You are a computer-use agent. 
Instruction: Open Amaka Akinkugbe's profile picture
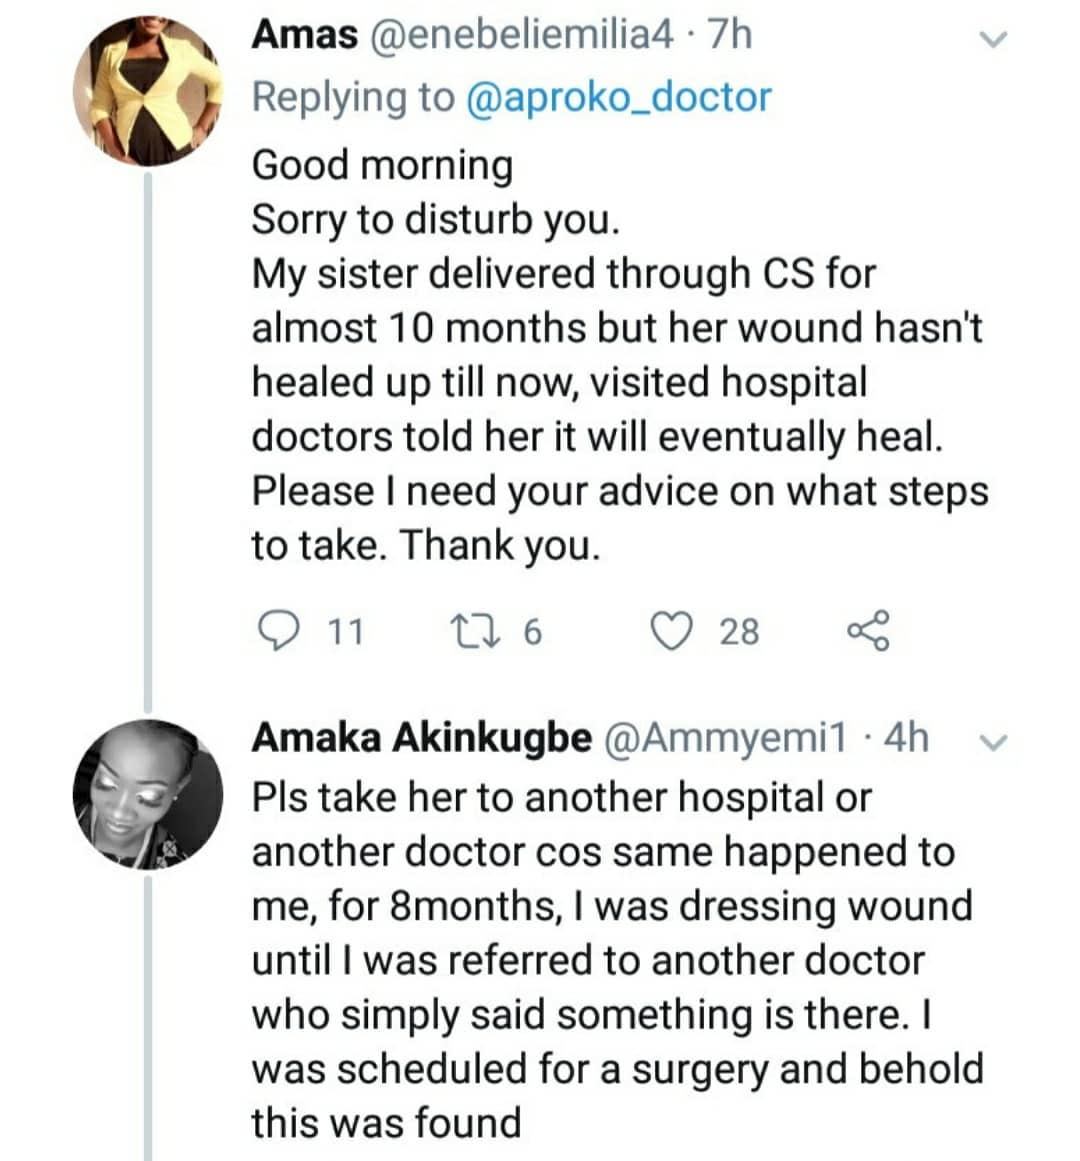pos(148,794)
